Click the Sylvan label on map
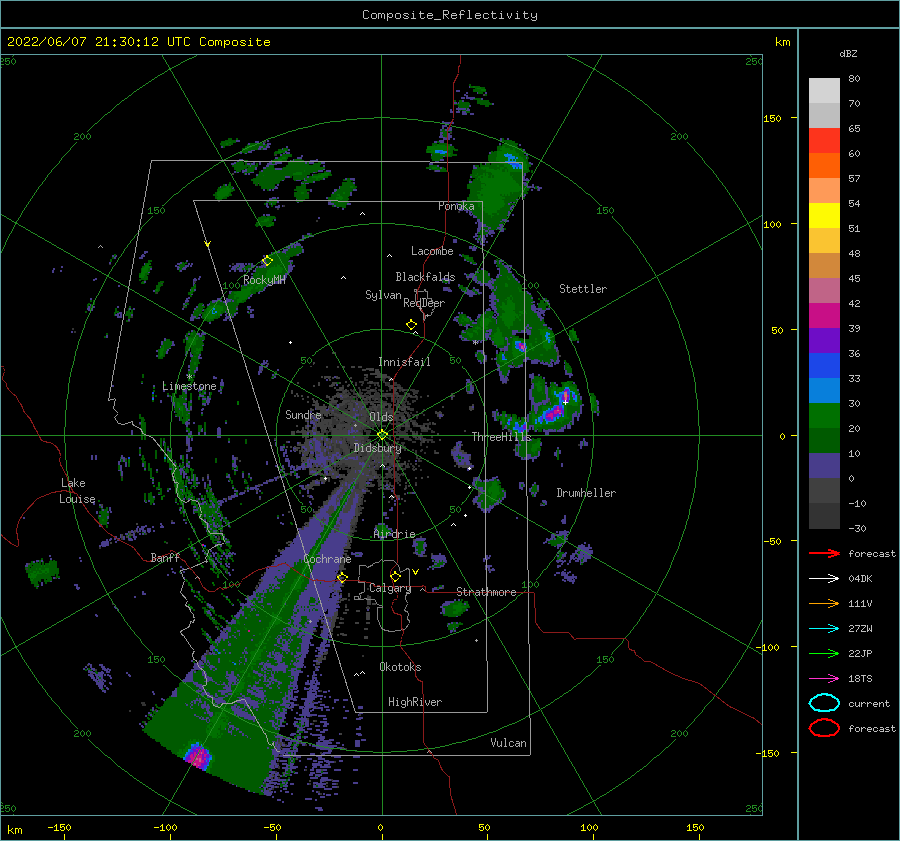This screenshot has height=841, width=900. 383,295
